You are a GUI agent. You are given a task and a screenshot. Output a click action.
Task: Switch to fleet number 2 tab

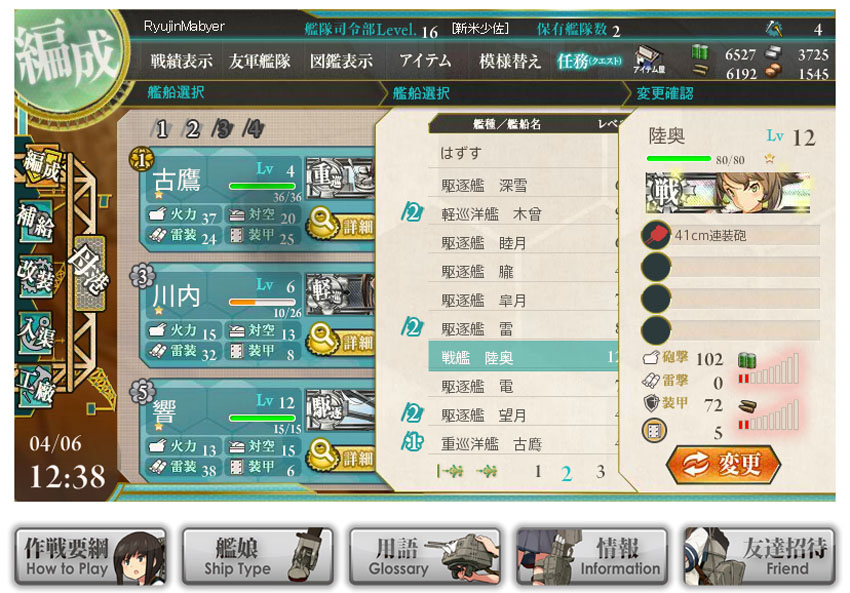(x=192, y=129)
